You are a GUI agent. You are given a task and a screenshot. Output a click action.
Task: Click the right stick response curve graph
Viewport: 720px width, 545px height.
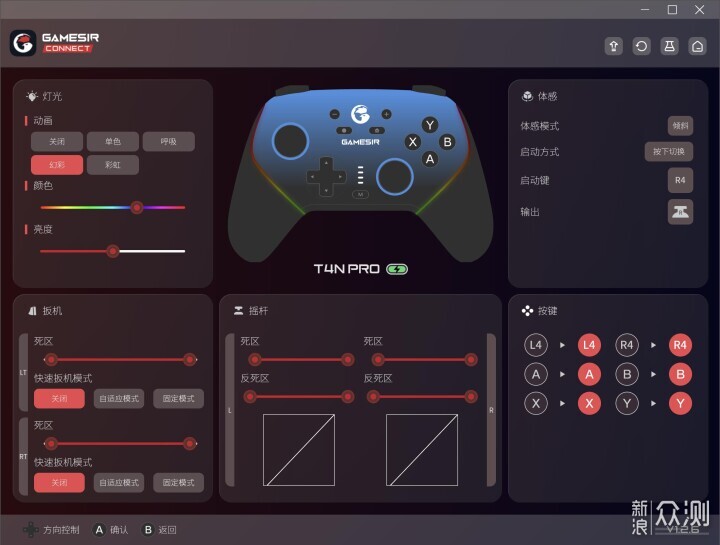point(422,450)
